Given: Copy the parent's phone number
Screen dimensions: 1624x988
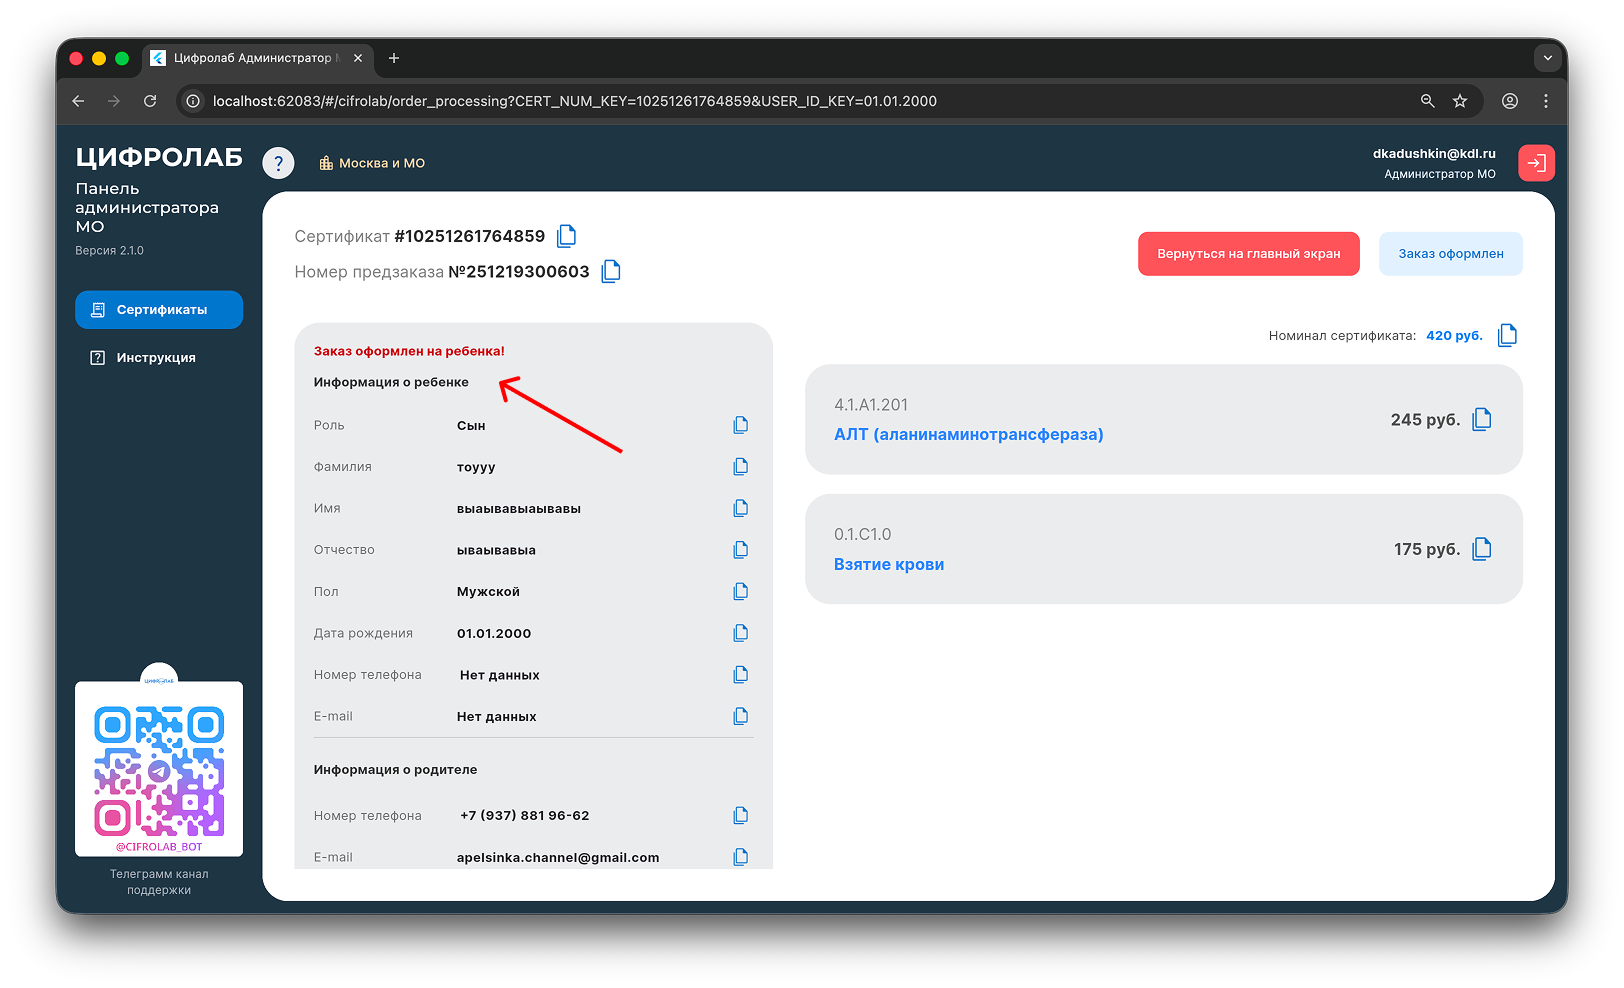Looking at the screenshot, I should tap(740, 815).
